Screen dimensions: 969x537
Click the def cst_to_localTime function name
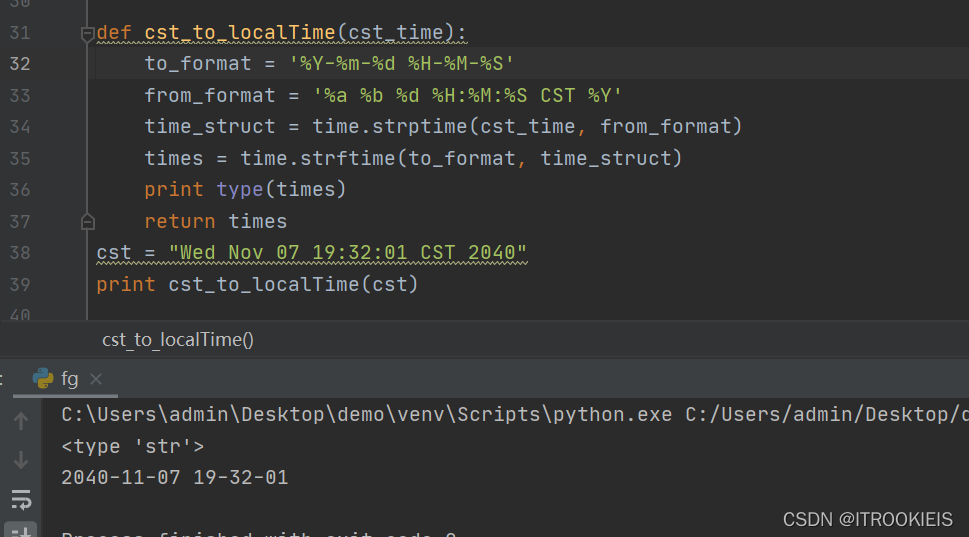click(240, 33)
